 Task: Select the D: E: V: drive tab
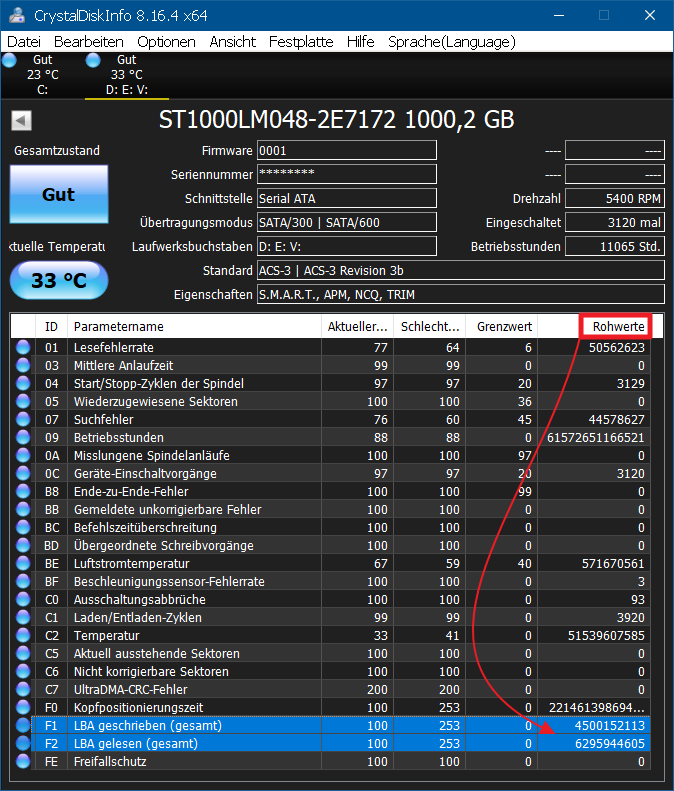point(127,75)
